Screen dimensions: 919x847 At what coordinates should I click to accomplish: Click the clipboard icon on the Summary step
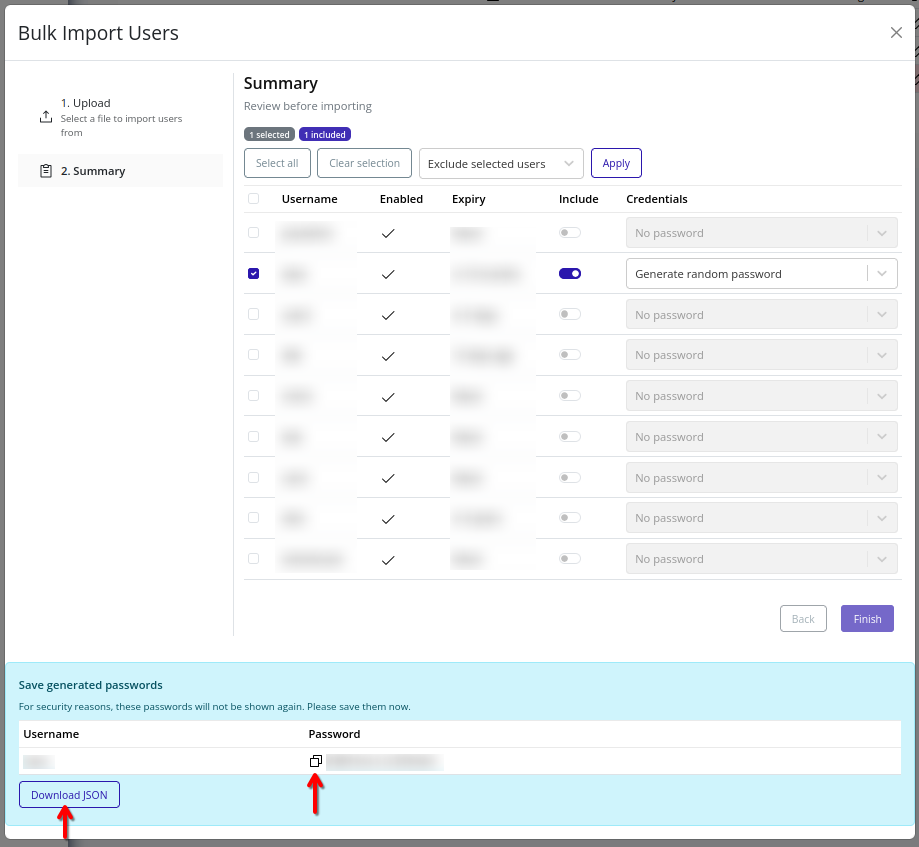point(45,170)
